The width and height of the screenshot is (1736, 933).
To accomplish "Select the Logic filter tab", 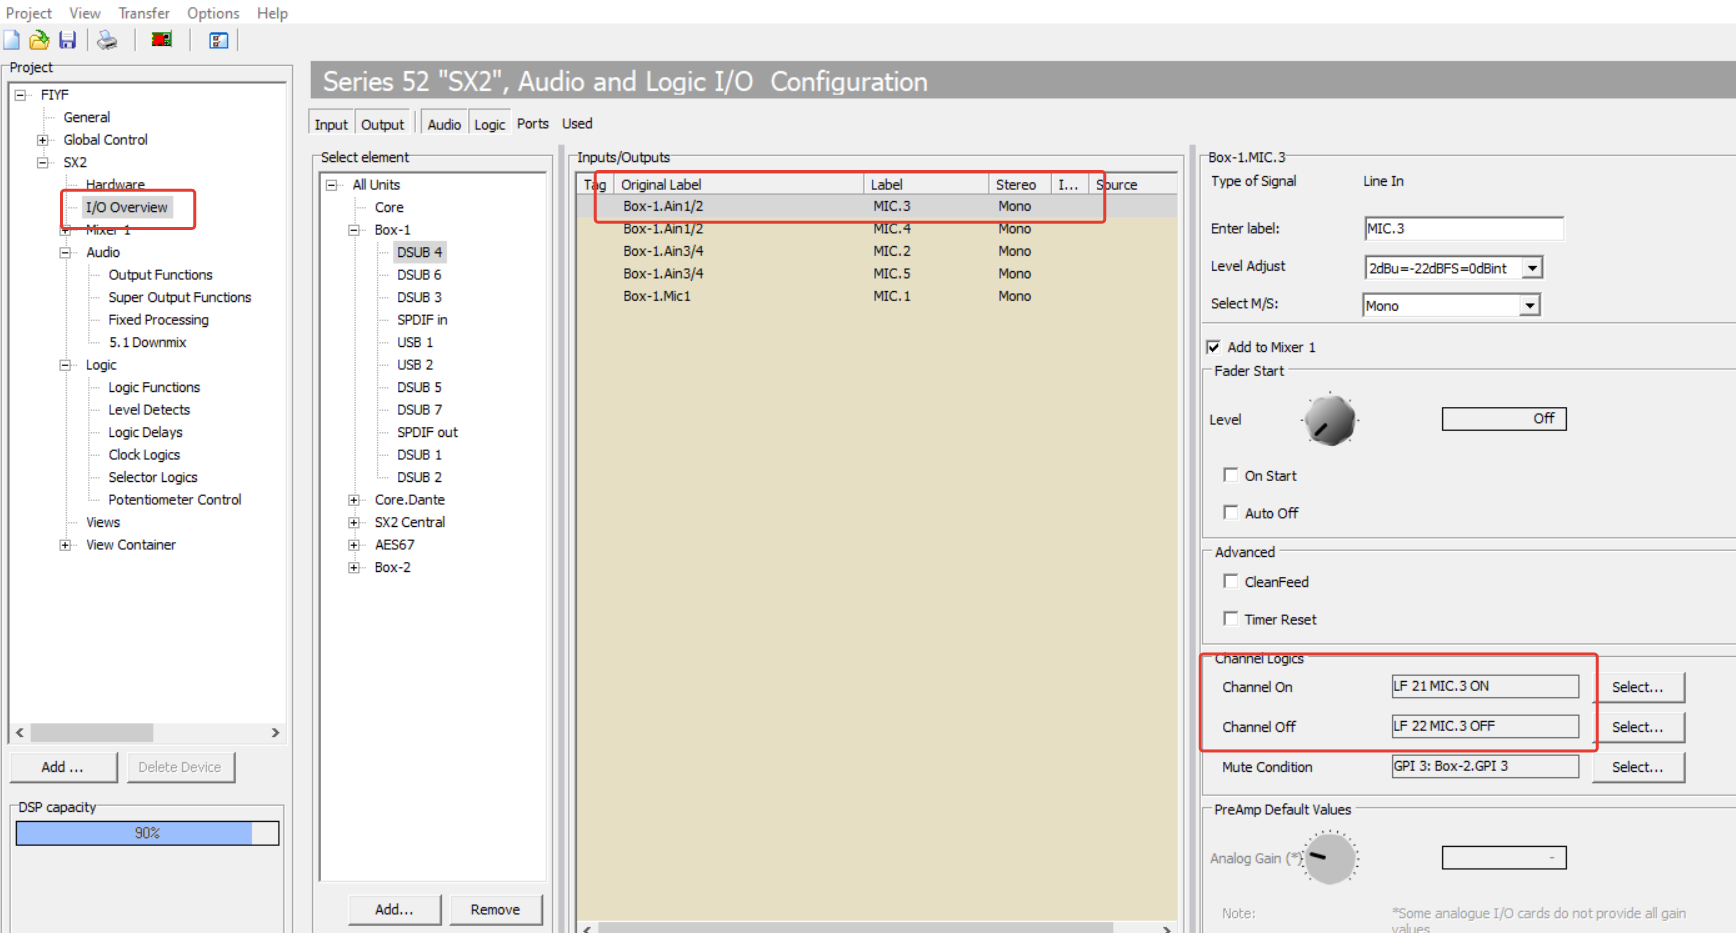I will (489, 124).
